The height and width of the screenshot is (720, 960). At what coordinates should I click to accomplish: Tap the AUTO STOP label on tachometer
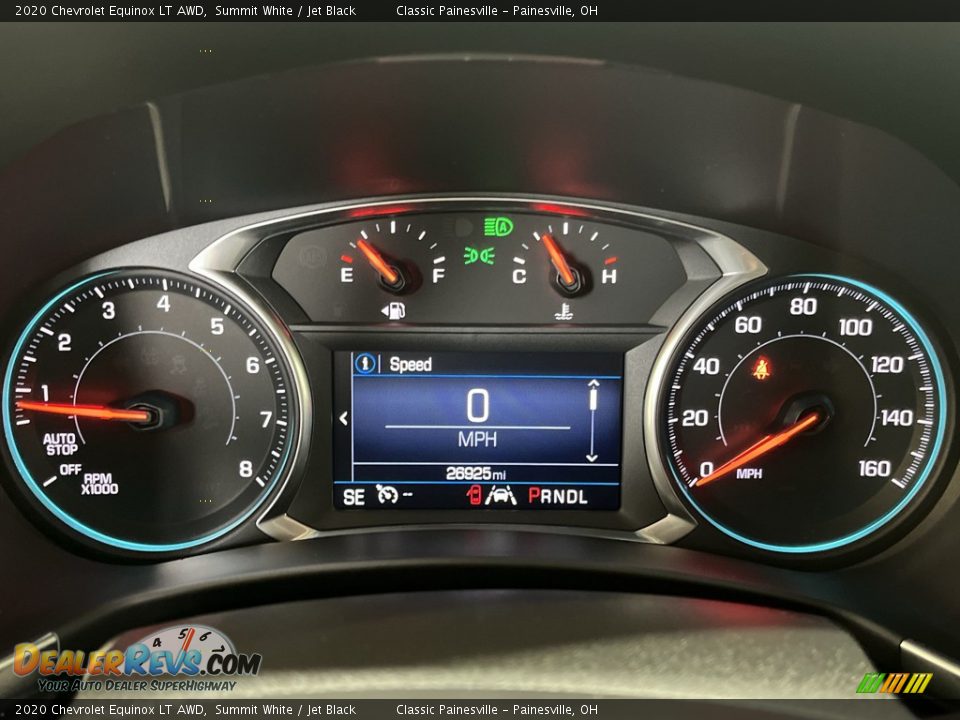(x=60, y=444)
